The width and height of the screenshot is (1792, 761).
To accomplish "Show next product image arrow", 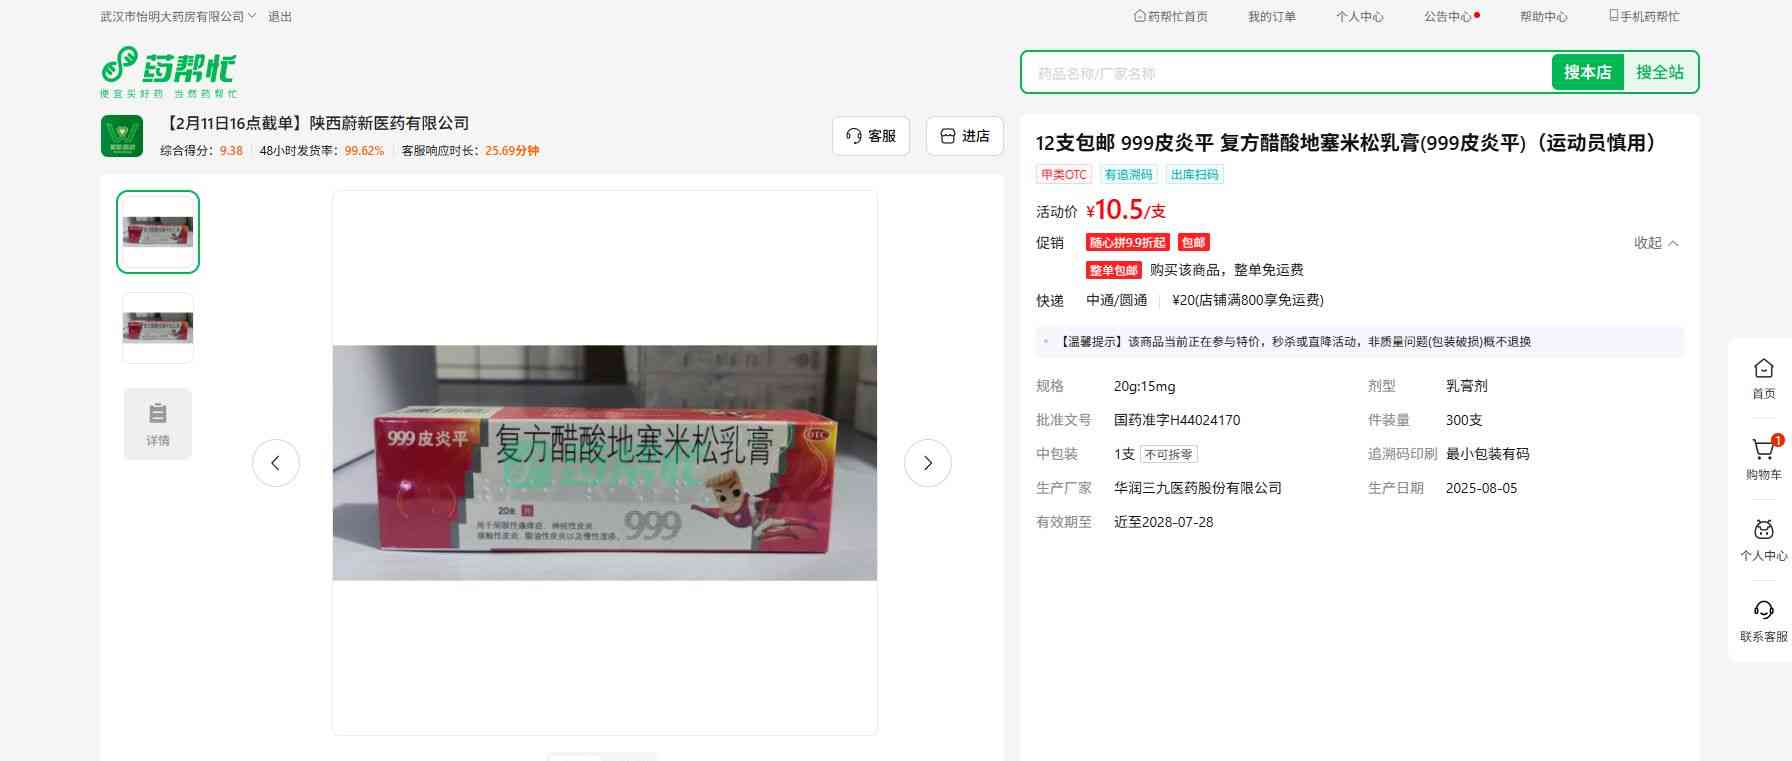I will pos(927,463).
